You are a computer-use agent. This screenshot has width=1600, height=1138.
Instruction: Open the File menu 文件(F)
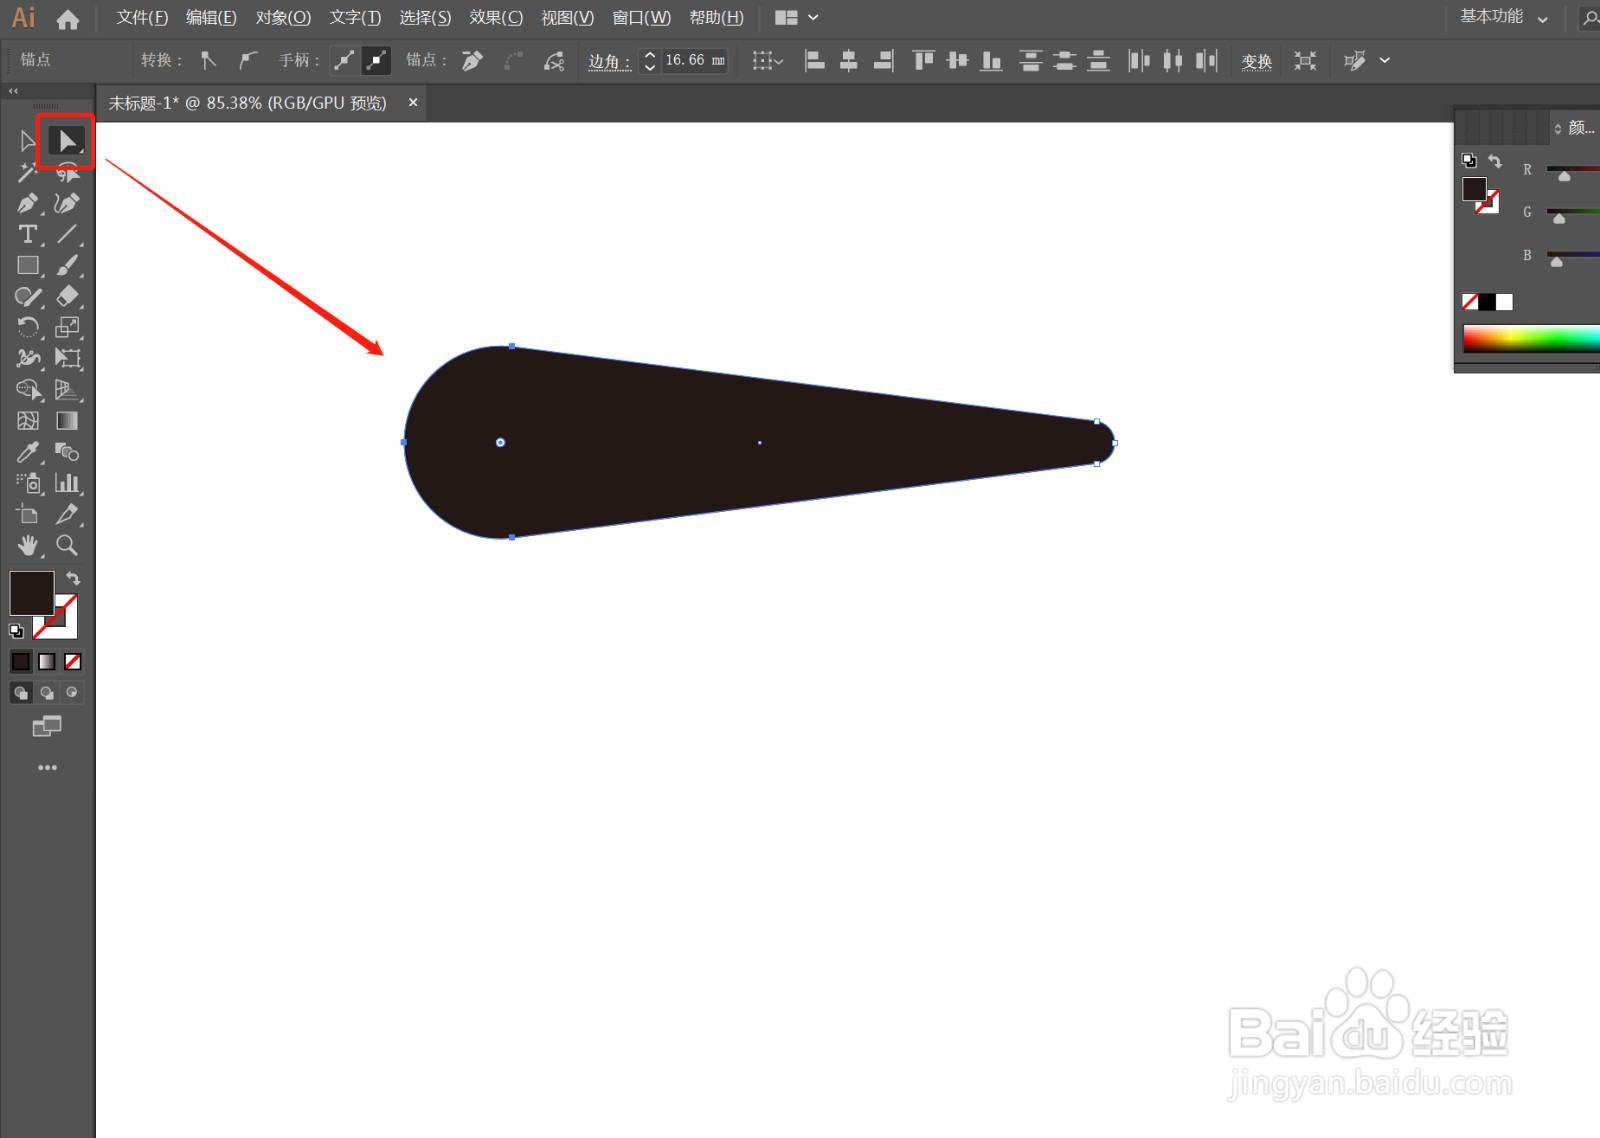142,18
